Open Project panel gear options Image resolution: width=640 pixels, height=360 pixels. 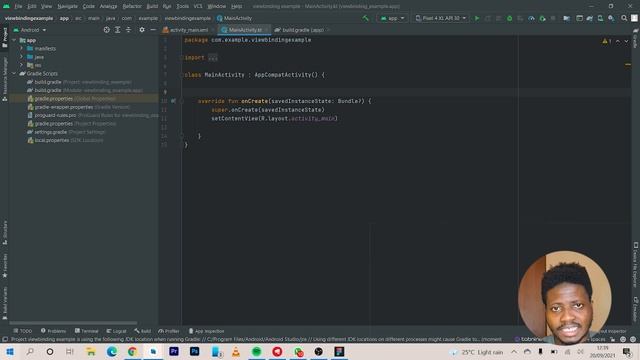click(142, 30)
